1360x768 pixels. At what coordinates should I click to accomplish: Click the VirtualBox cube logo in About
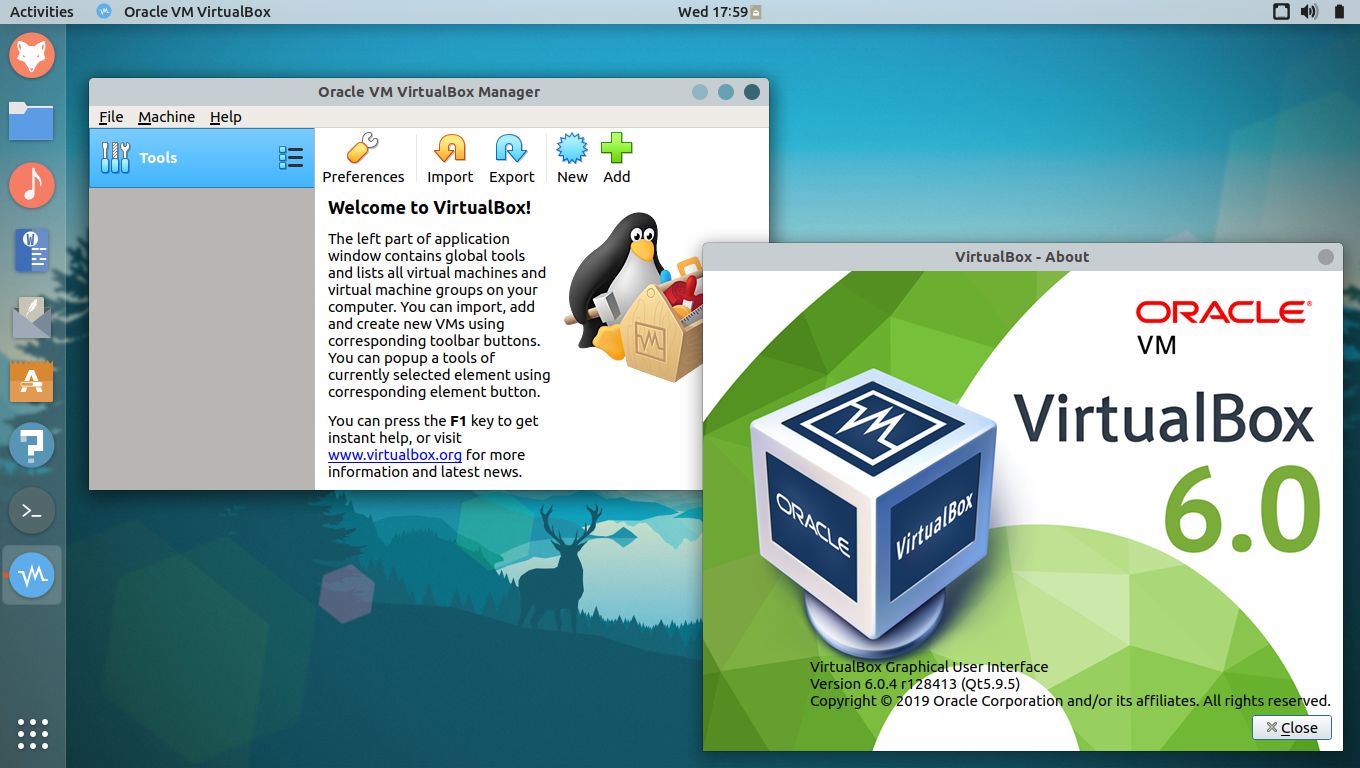coord(875,515)
